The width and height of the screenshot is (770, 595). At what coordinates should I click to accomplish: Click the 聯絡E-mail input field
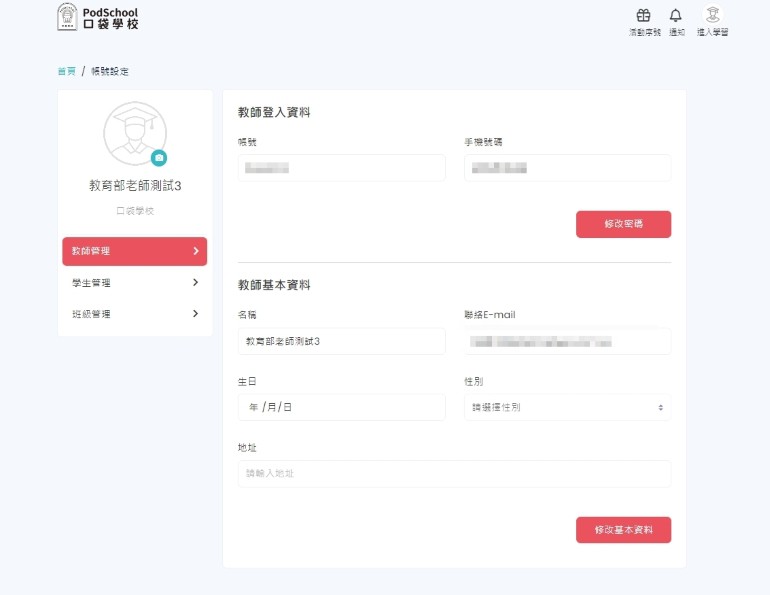coord(567,341)
